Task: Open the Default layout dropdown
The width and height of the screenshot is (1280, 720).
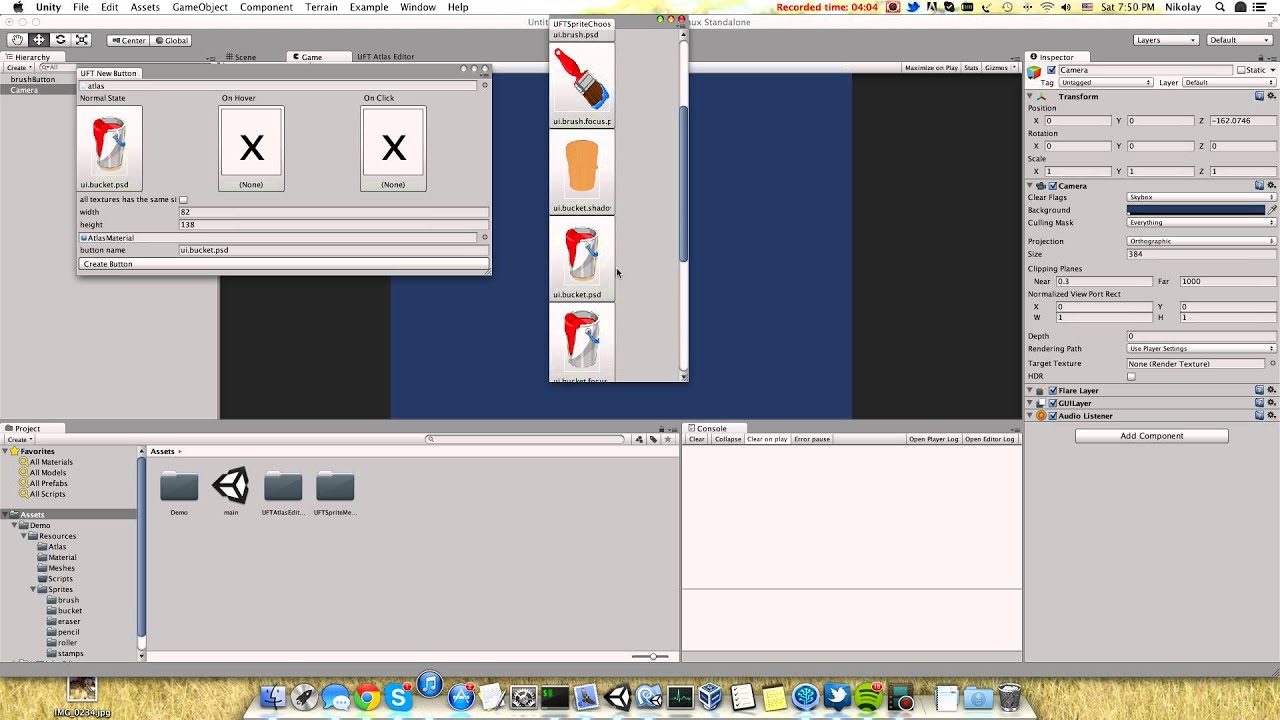Action: coord(1239,40)
